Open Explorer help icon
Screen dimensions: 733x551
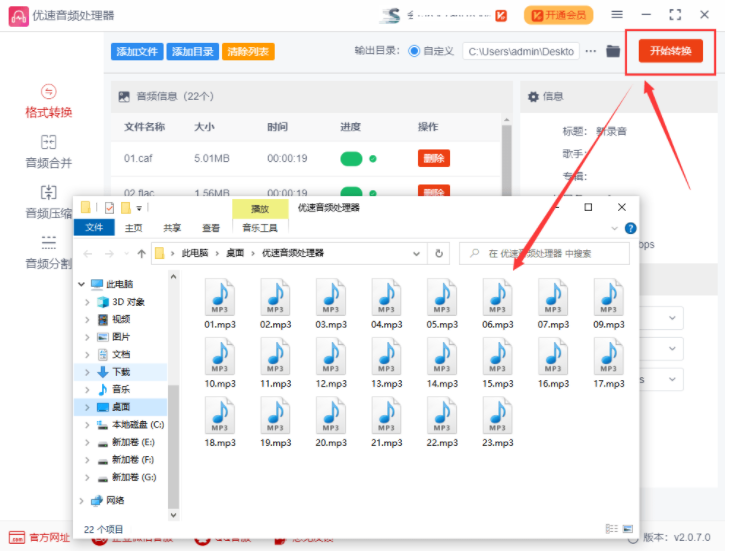(x=630, y=228)
